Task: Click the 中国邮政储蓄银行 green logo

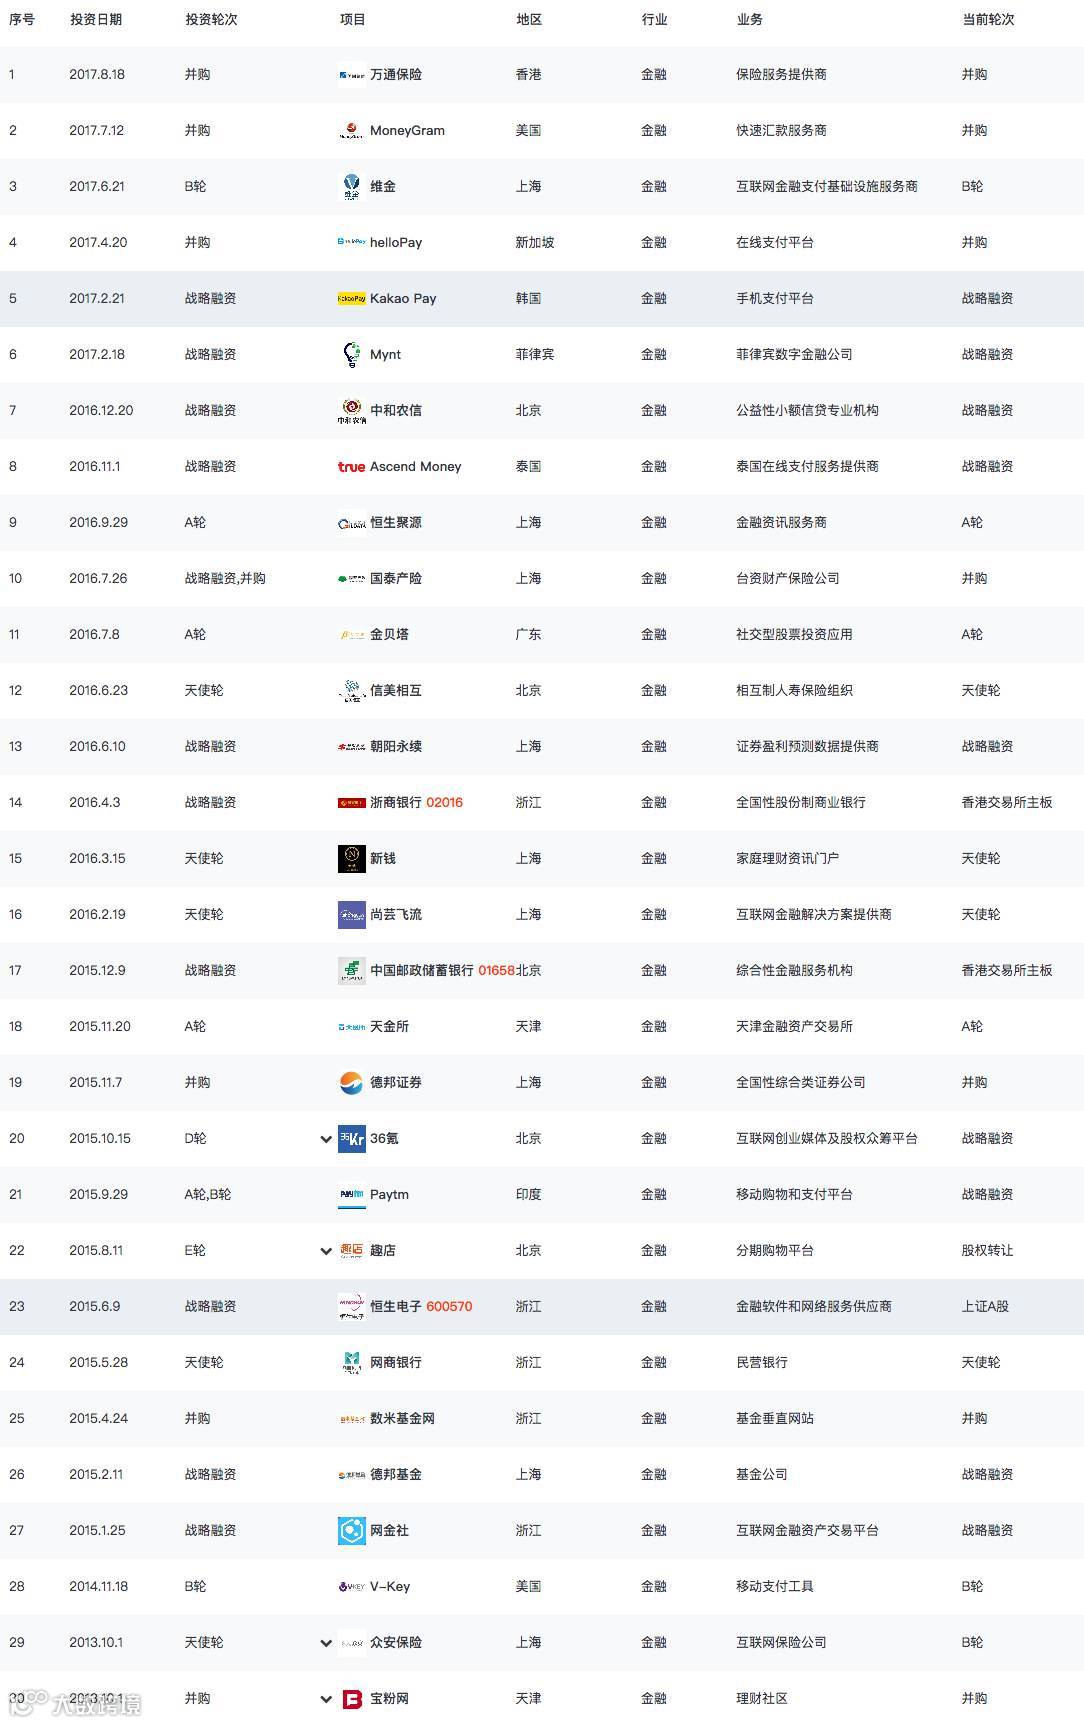Action: tap(351, 971)
